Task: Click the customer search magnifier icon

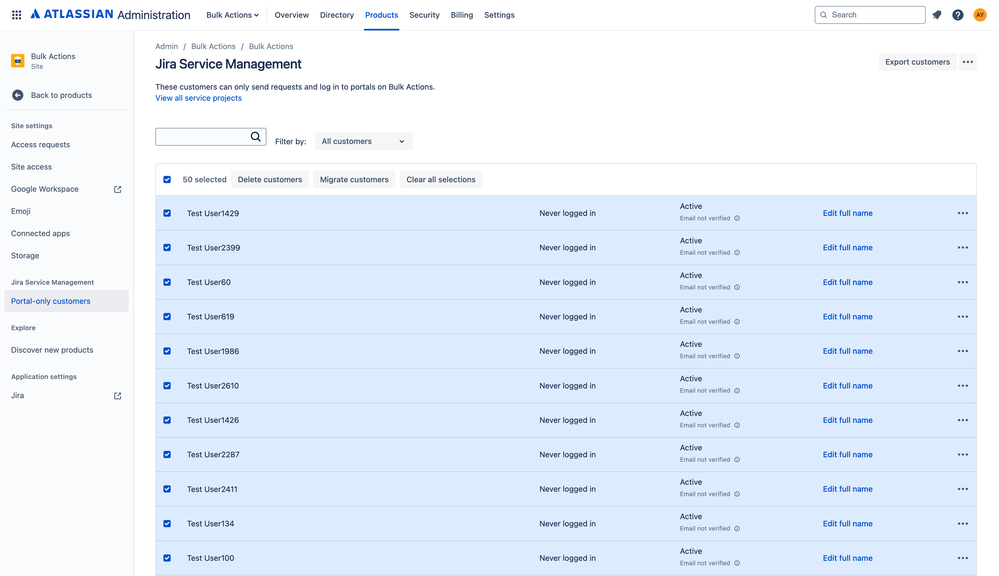Action: pos(255,136)
